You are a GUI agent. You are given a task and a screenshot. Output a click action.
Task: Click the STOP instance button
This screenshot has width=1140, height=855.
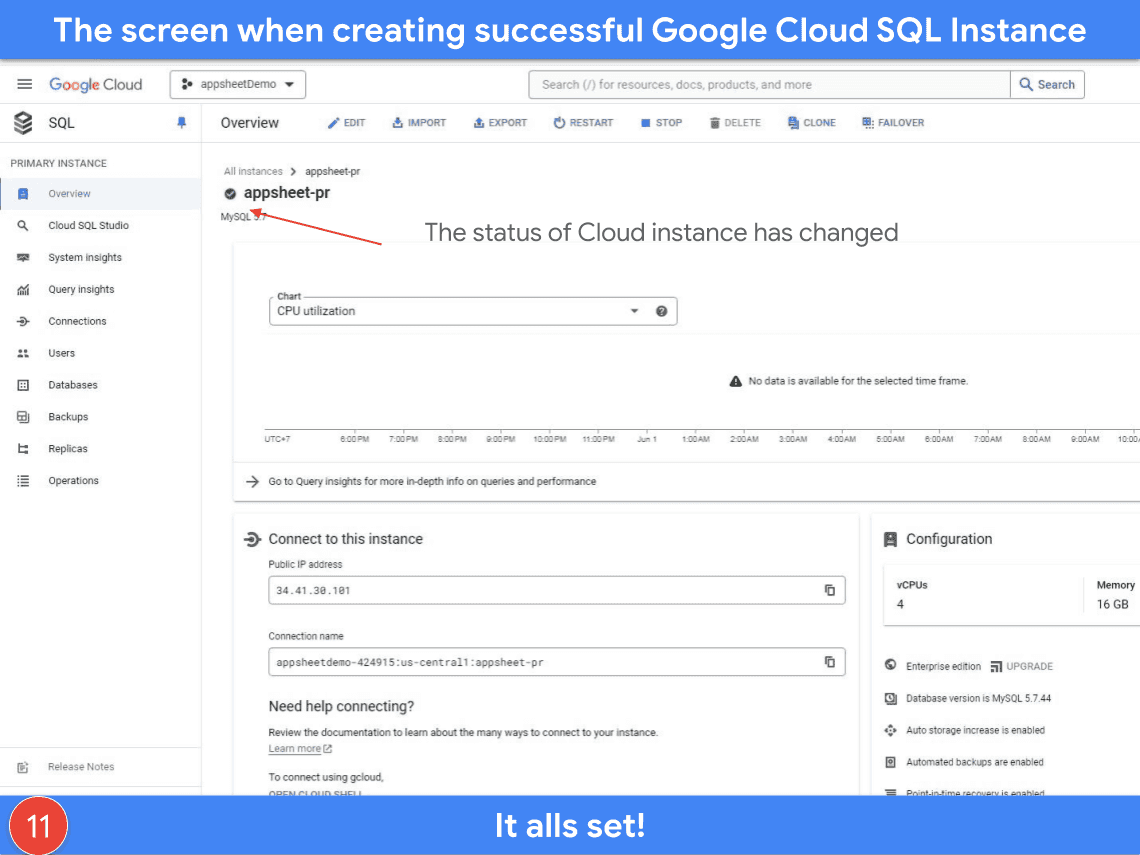coord(661,123)
